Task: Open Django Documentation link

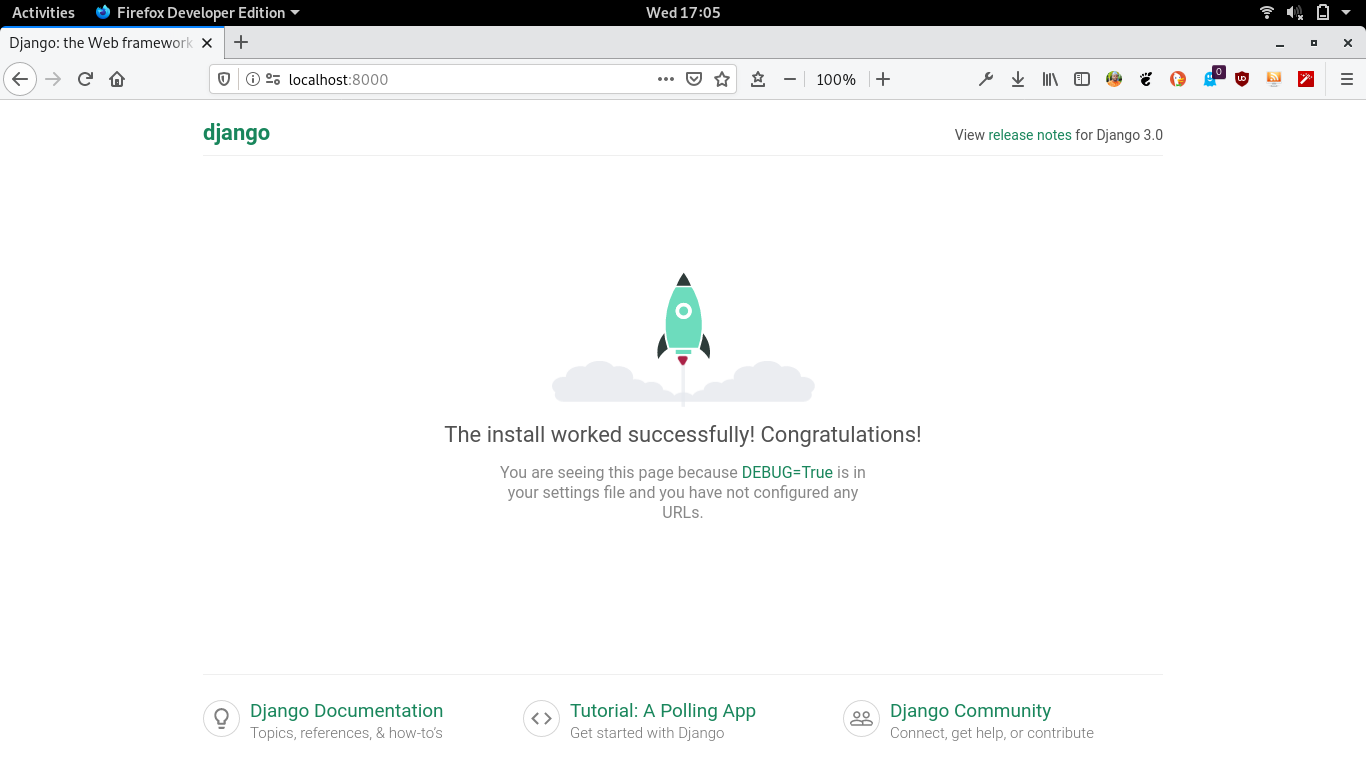Action: pyautogui.click(x=346, y=711)
